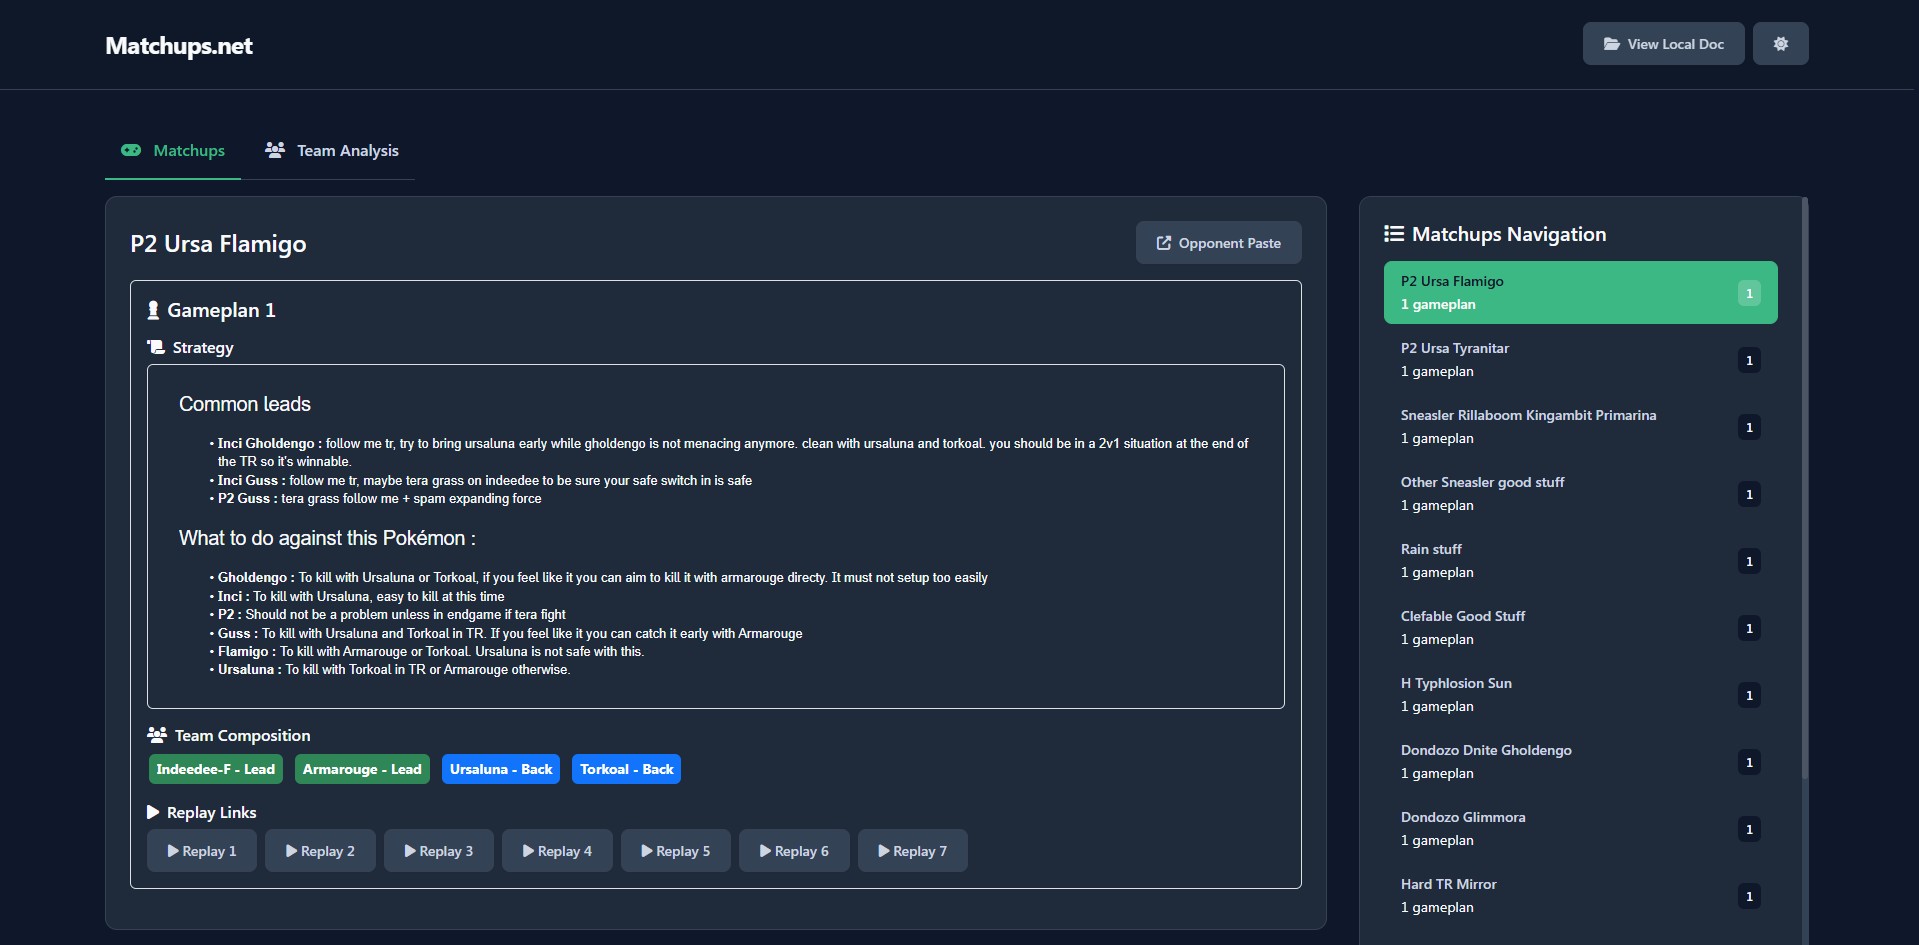Select Rain stuff matchup

[1580, 560]
